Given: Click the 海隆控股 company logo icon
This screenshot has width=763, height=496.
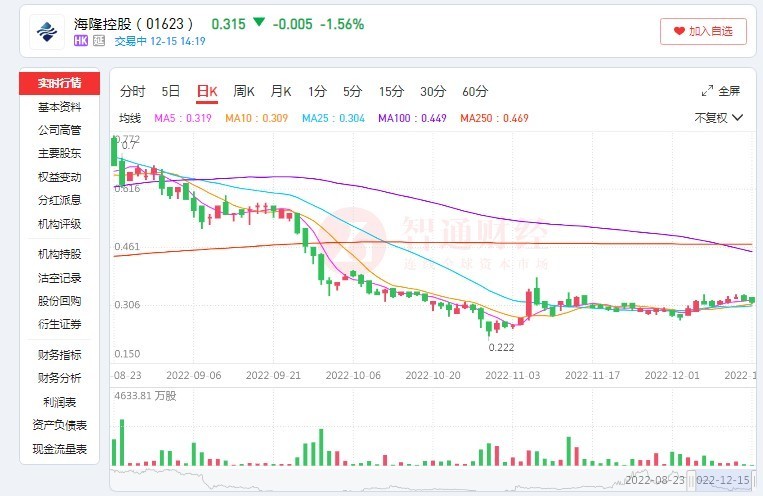Looking at the screenshot, I should point(47,32).
